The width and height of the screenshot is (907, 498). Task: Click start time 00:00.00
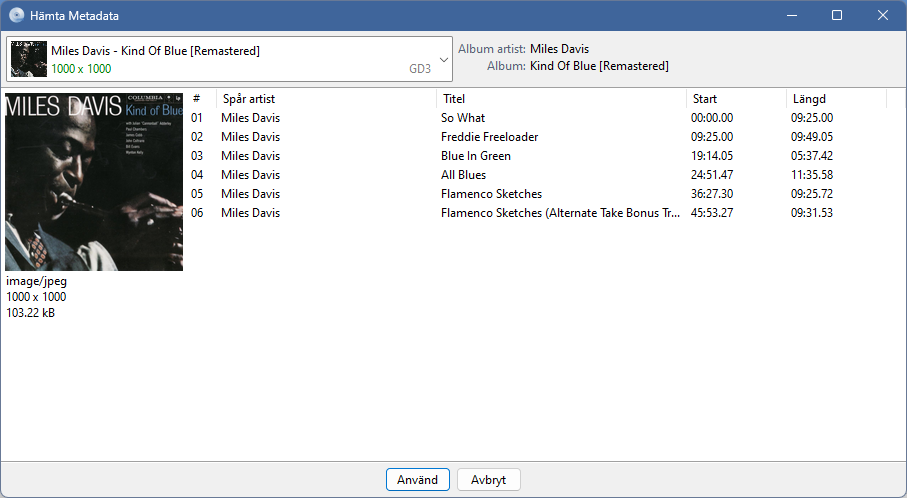point(711,118)
